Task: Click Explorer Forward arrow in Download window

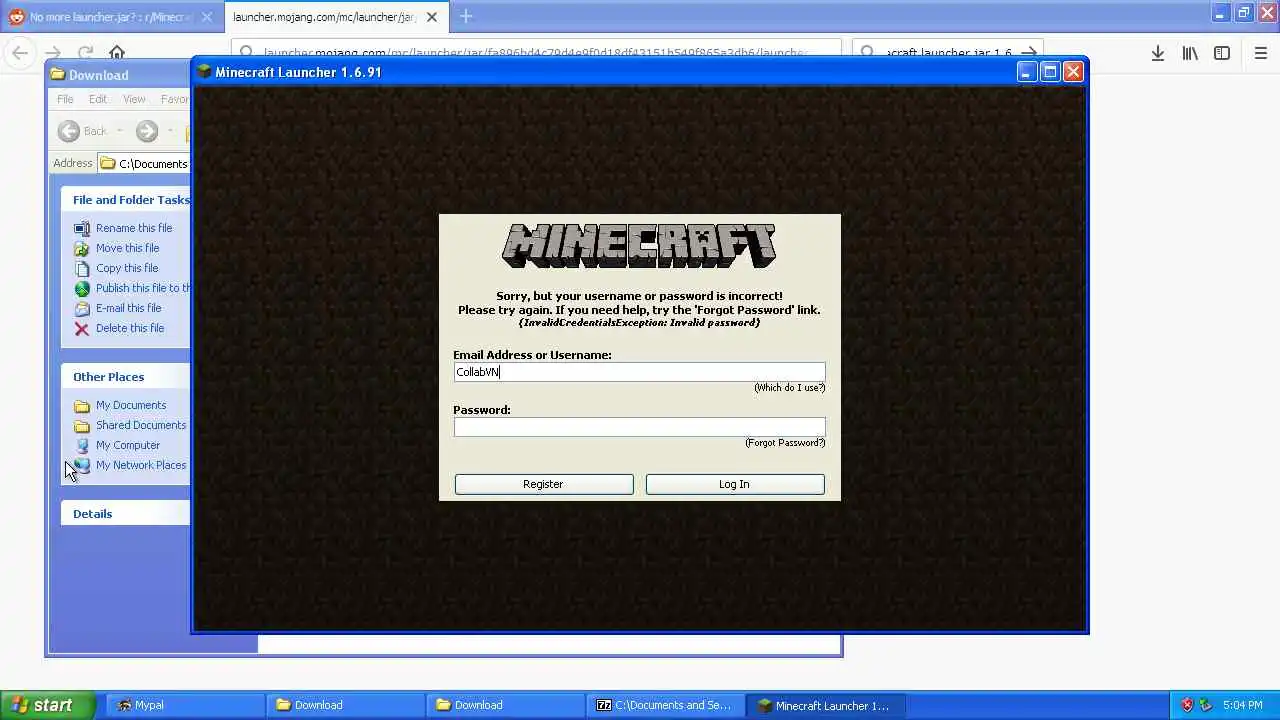Action: [x=147, y=131]
